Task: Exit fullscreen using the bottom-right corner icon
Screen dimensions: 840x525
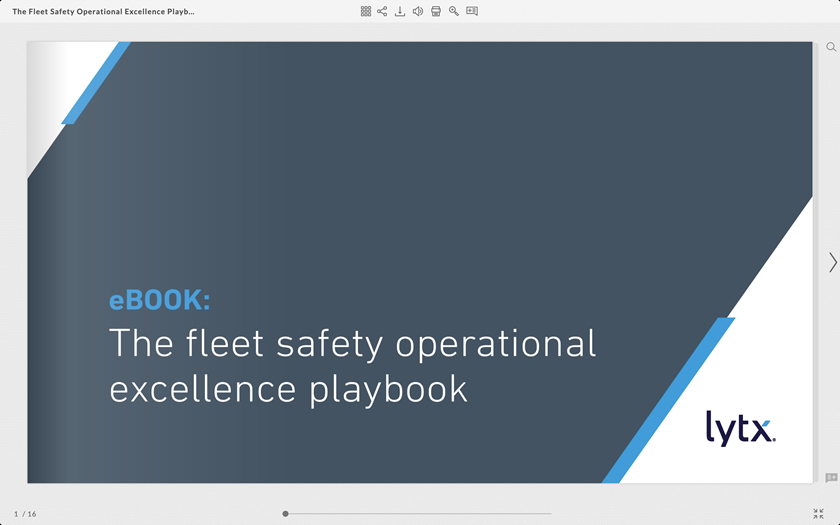Action: [818, 513]
